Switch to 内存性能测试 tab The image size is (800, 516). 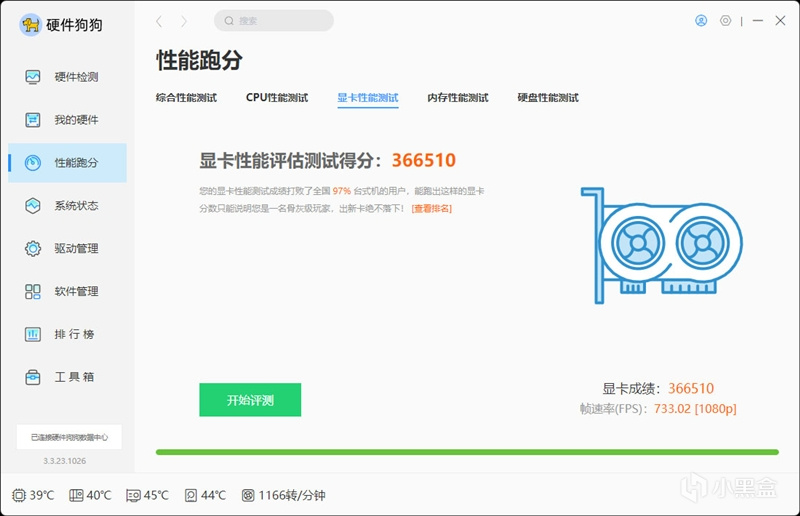pyautogui.click(x=458, y=97)
